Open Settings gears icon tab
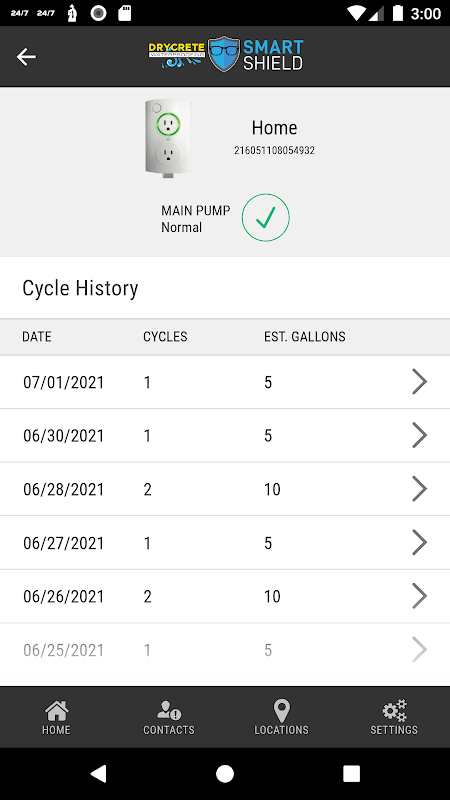The width and height of the screenshot is (450, 800). (394, 717)
